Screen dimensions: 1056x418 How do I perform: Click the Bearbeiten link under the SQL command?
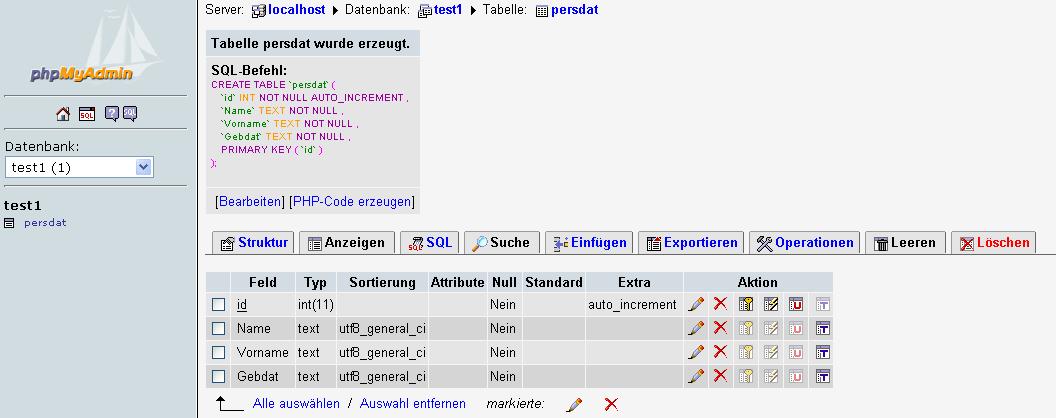pos(250,201)
